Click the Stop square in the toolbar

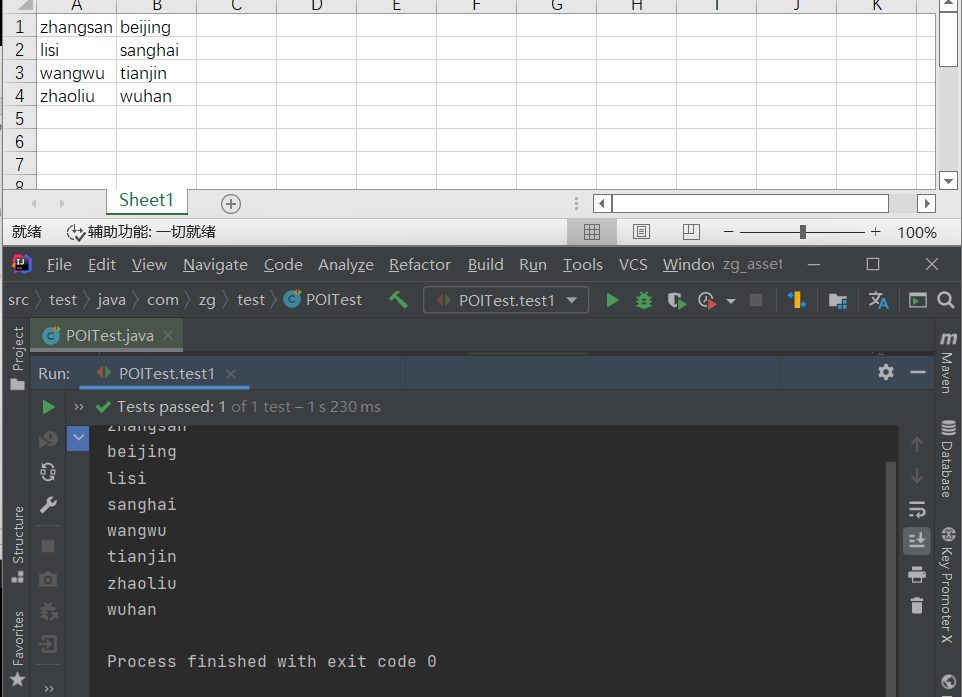point(756,300)
